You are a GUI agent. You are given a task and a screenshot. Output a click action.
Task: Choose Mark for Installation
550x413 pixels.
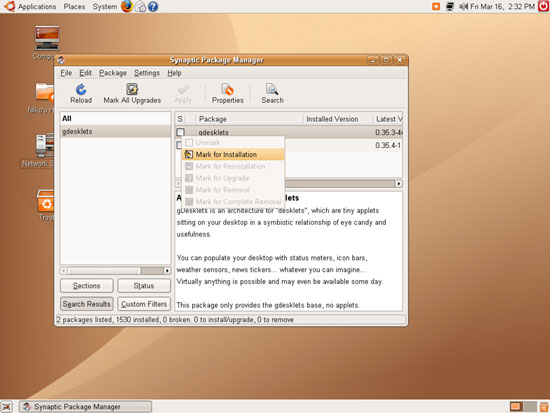[233, 154]
